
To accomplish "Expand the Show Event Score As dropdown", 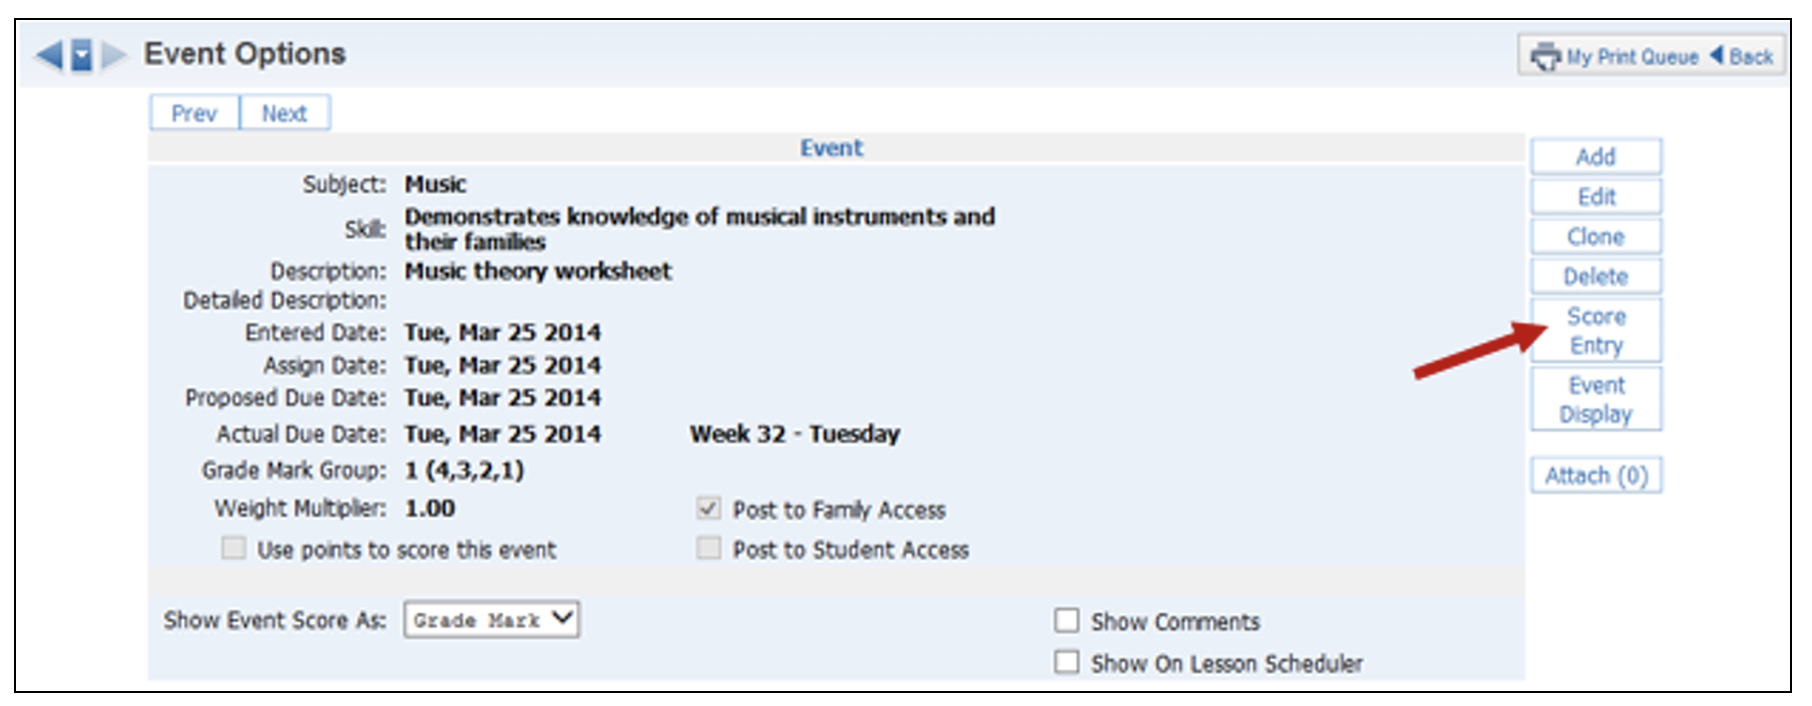I will (x=491, y=620).
